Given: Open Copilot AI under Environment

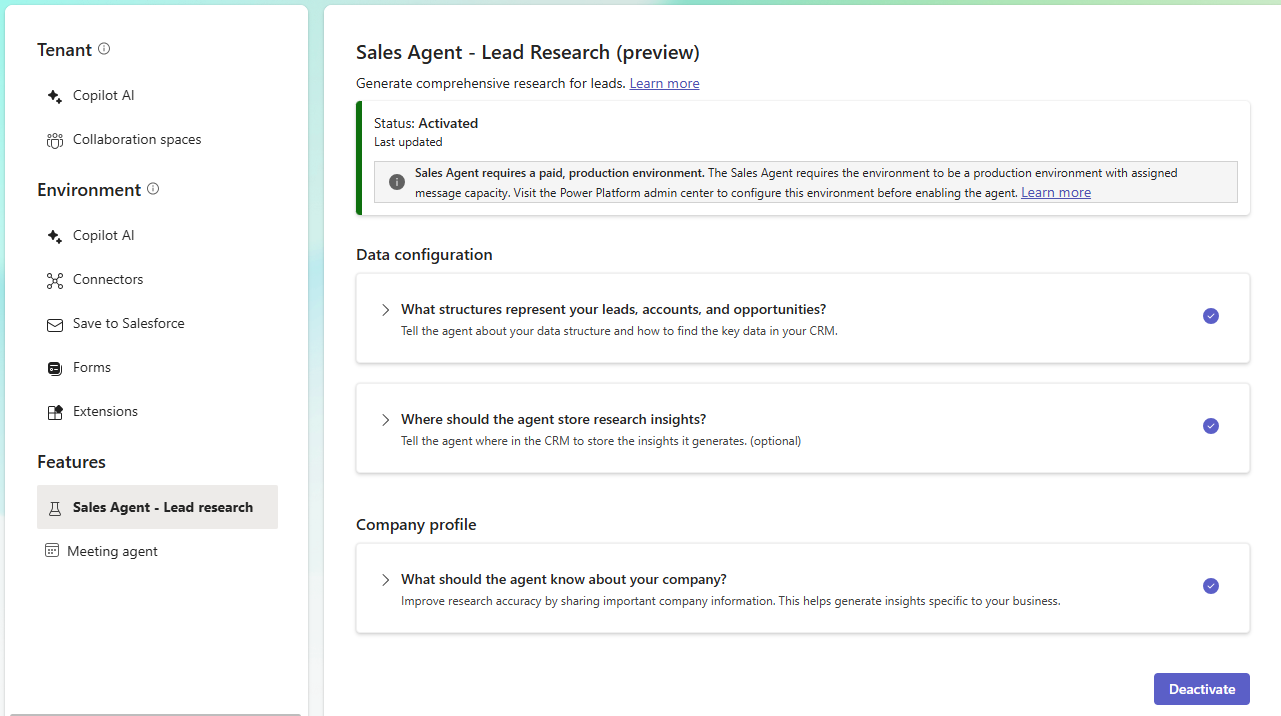Looking at the screenshot, I should tap(103, 236).
